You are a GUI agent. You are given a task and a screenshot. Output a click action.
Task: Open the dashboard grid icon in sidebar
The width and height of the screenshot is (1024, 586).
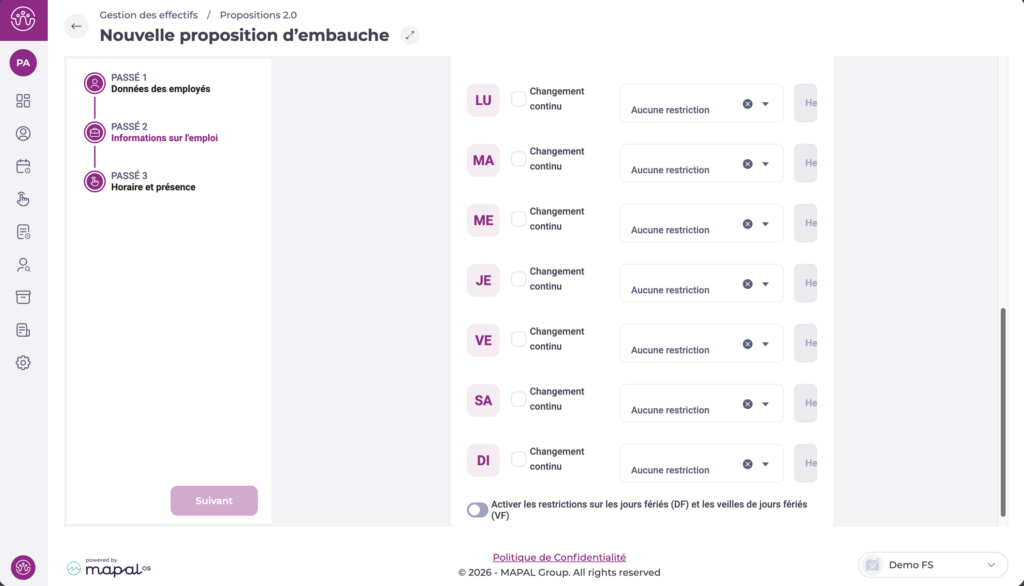click(23, 101)
